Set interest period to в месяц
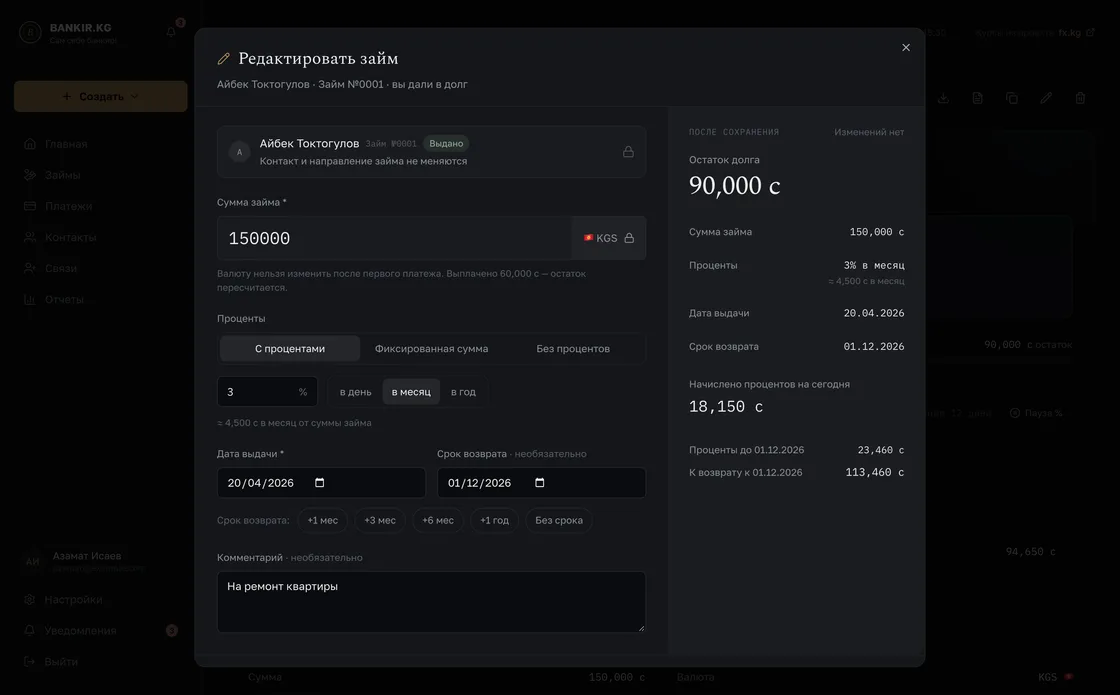The image size is (1120, 695). [411, 391]
